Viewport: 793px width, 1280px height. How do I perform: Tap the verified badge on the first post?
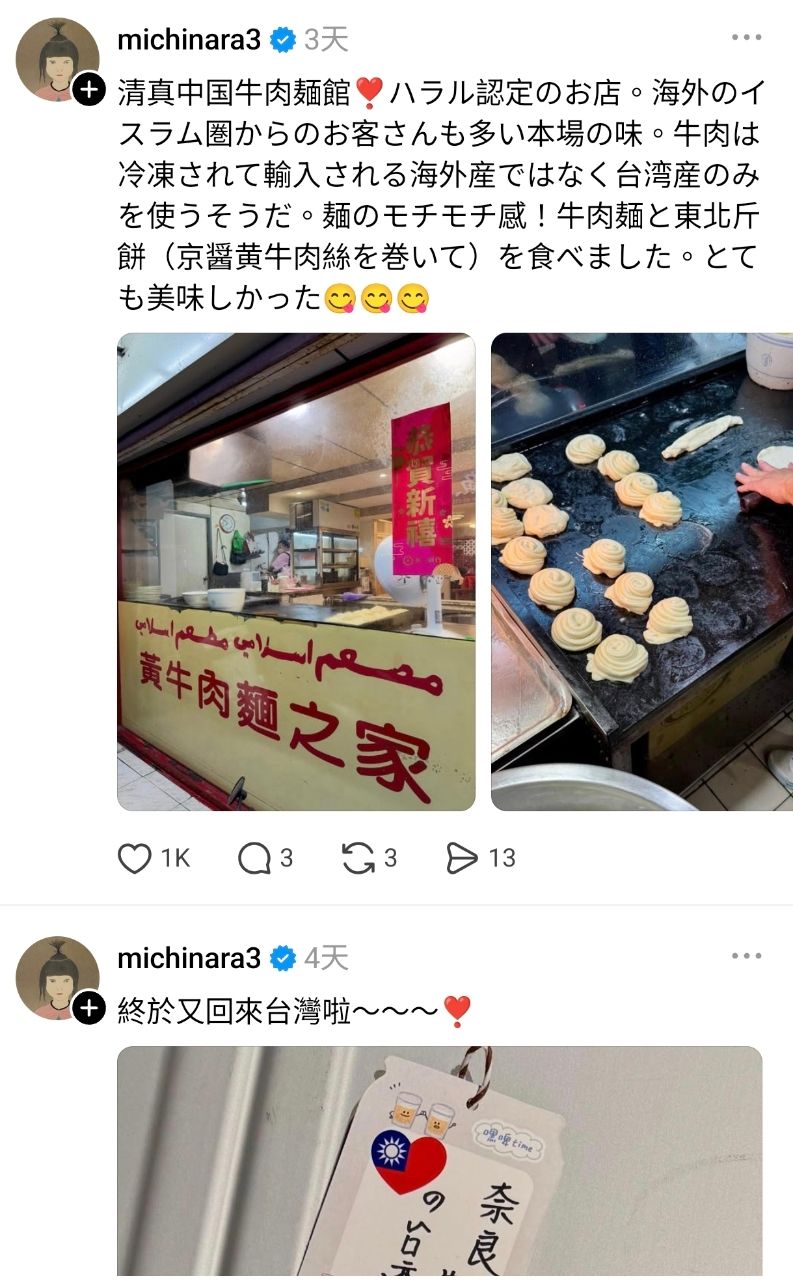click(x=283, y=40)
